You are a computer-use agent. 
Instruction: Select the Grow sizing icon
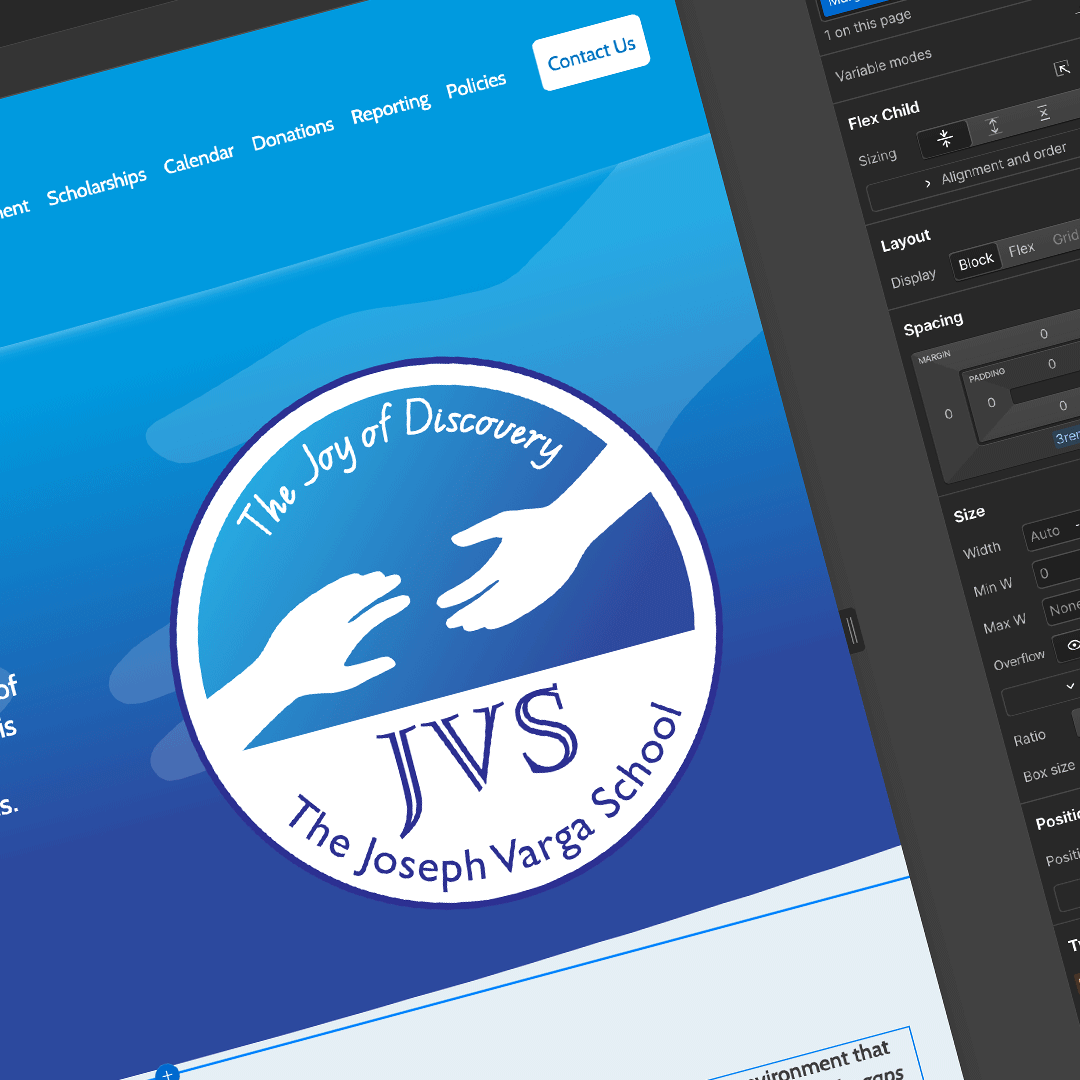(994, 126)
